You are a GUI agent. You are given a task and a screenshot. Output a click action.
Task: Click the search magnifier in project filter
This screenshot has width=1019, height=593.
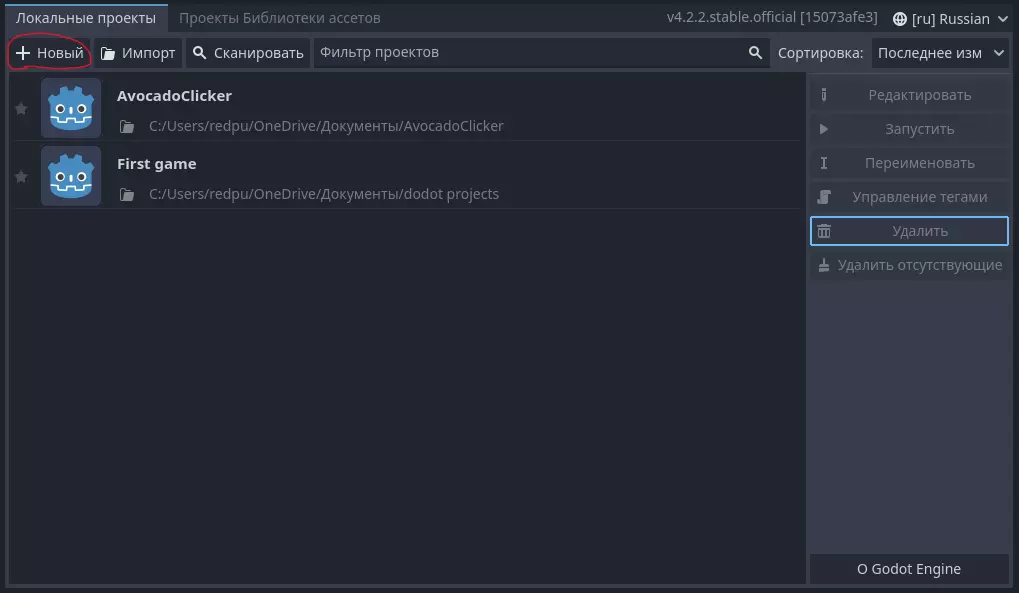(x=756, y=53)
